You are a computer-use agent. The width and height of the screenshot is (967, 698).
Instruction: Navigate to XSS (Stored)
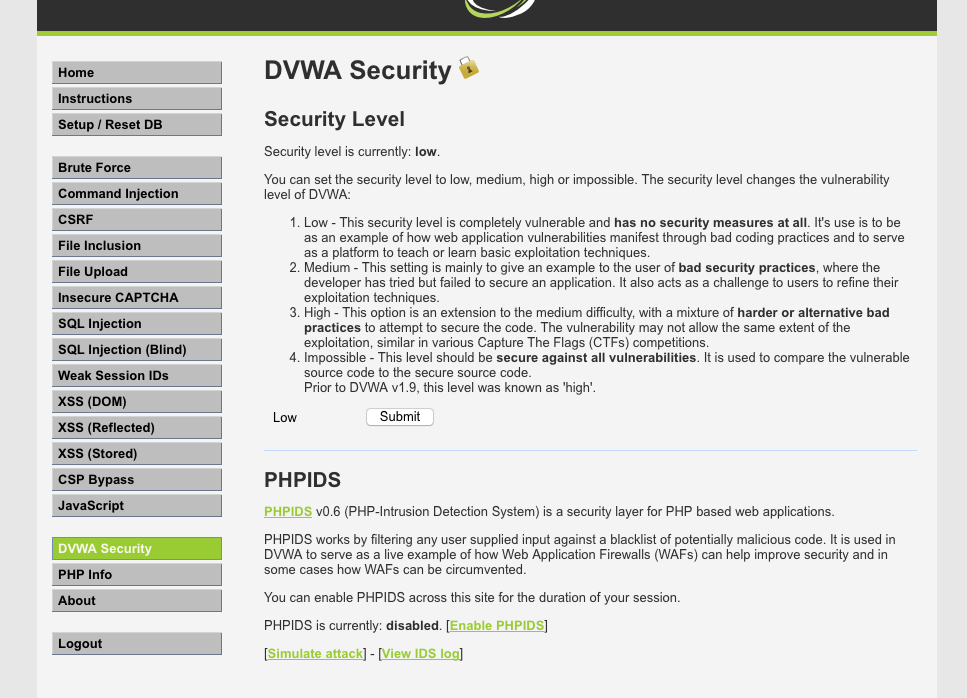[137, 453]
